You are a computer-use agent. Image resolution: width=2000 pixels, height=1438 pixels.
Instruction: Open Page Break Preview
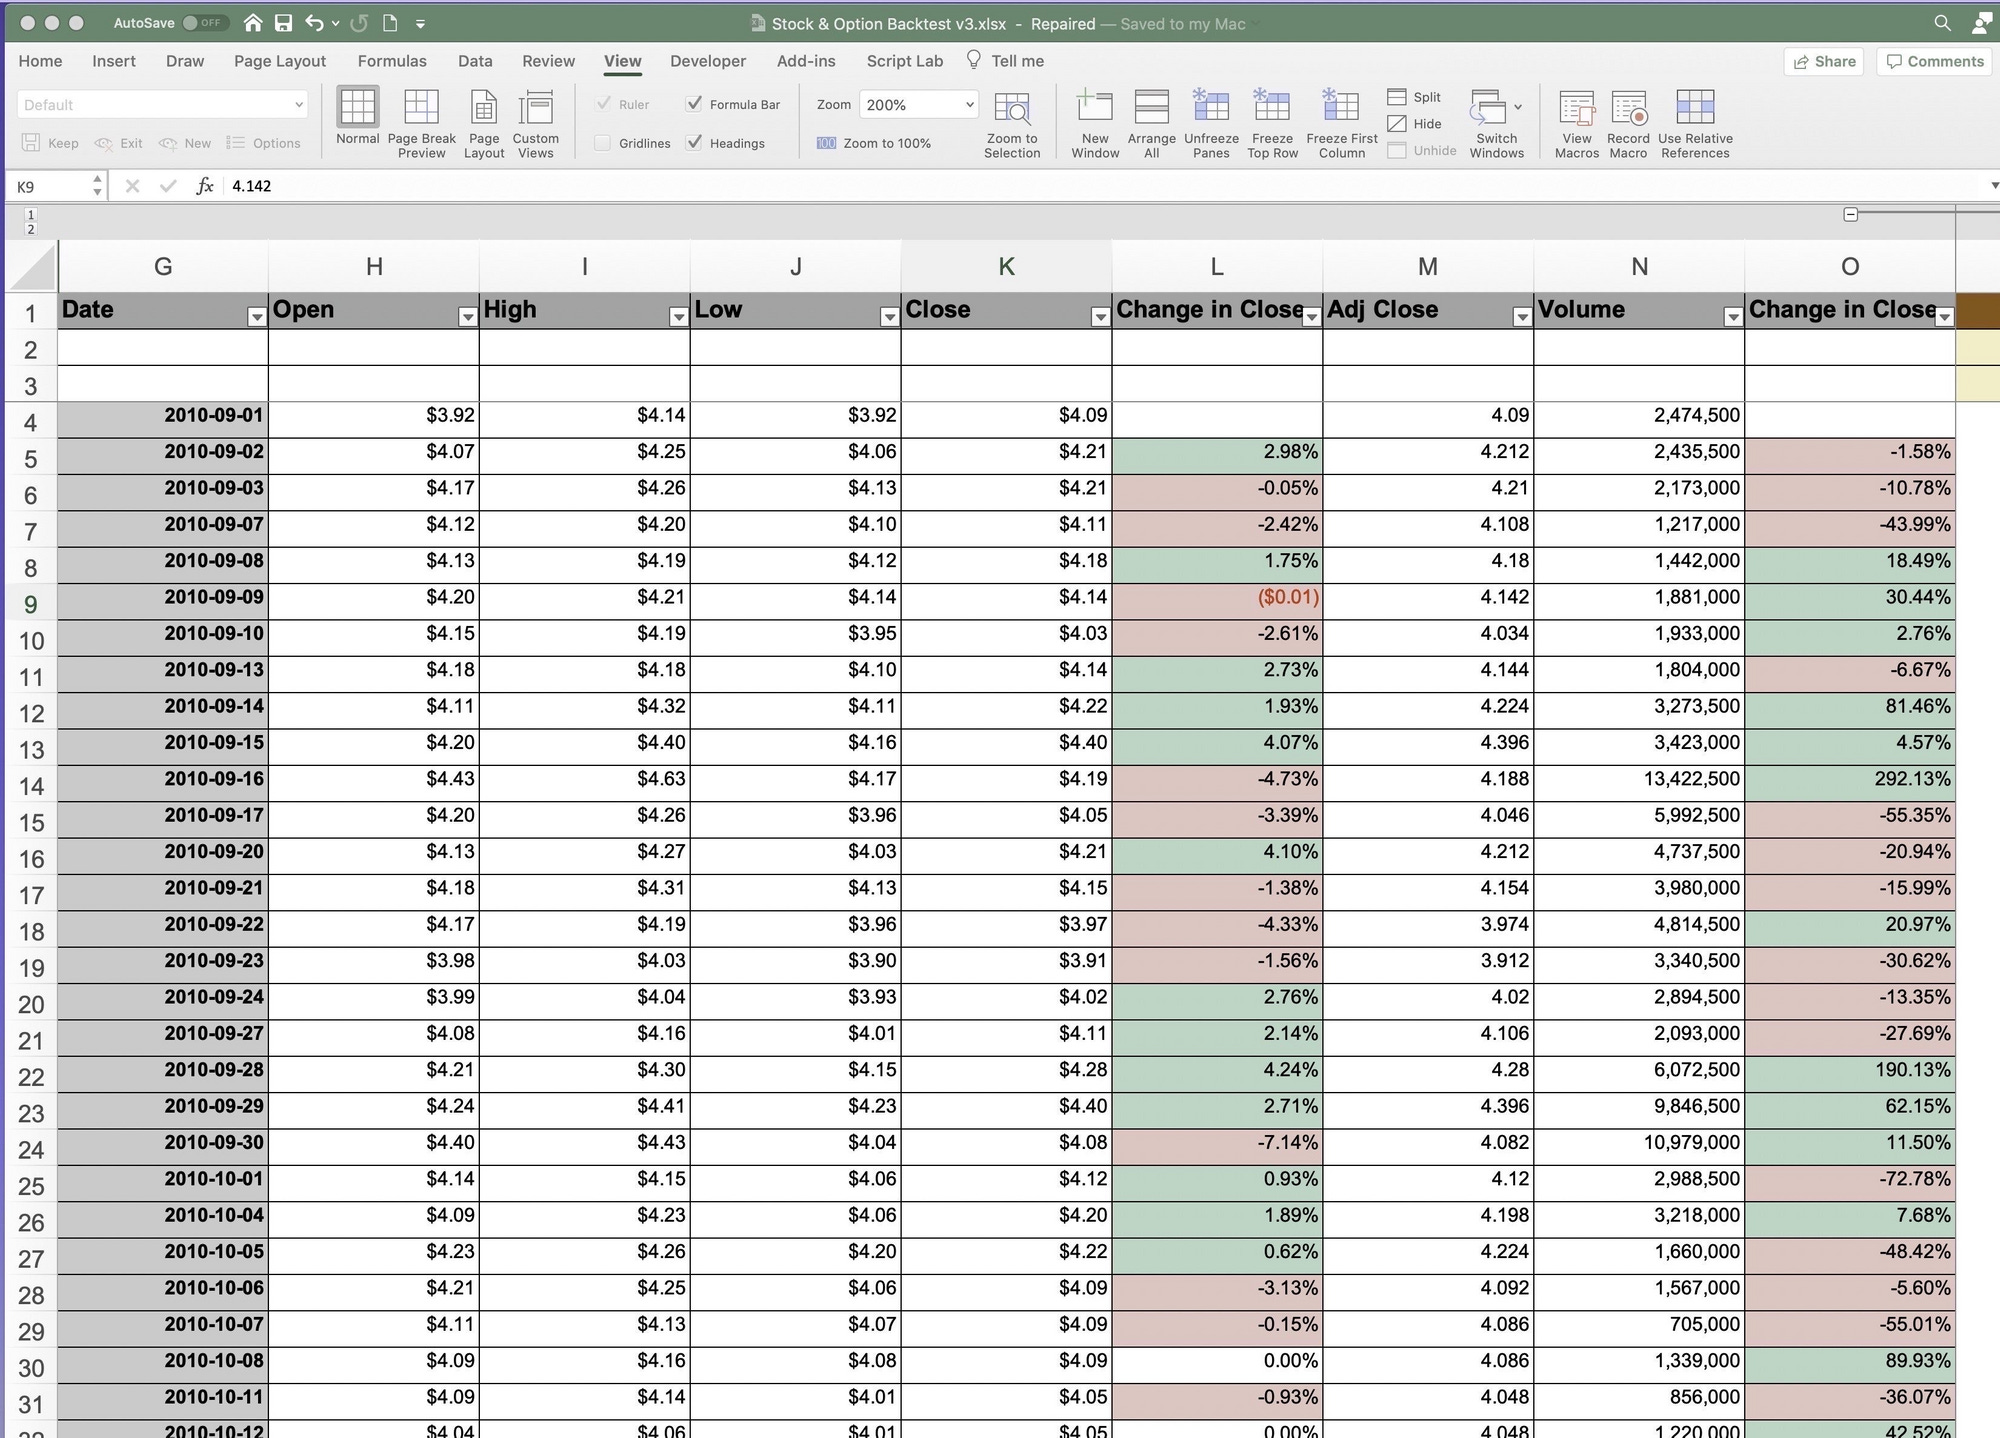click(x=421, y=123)
